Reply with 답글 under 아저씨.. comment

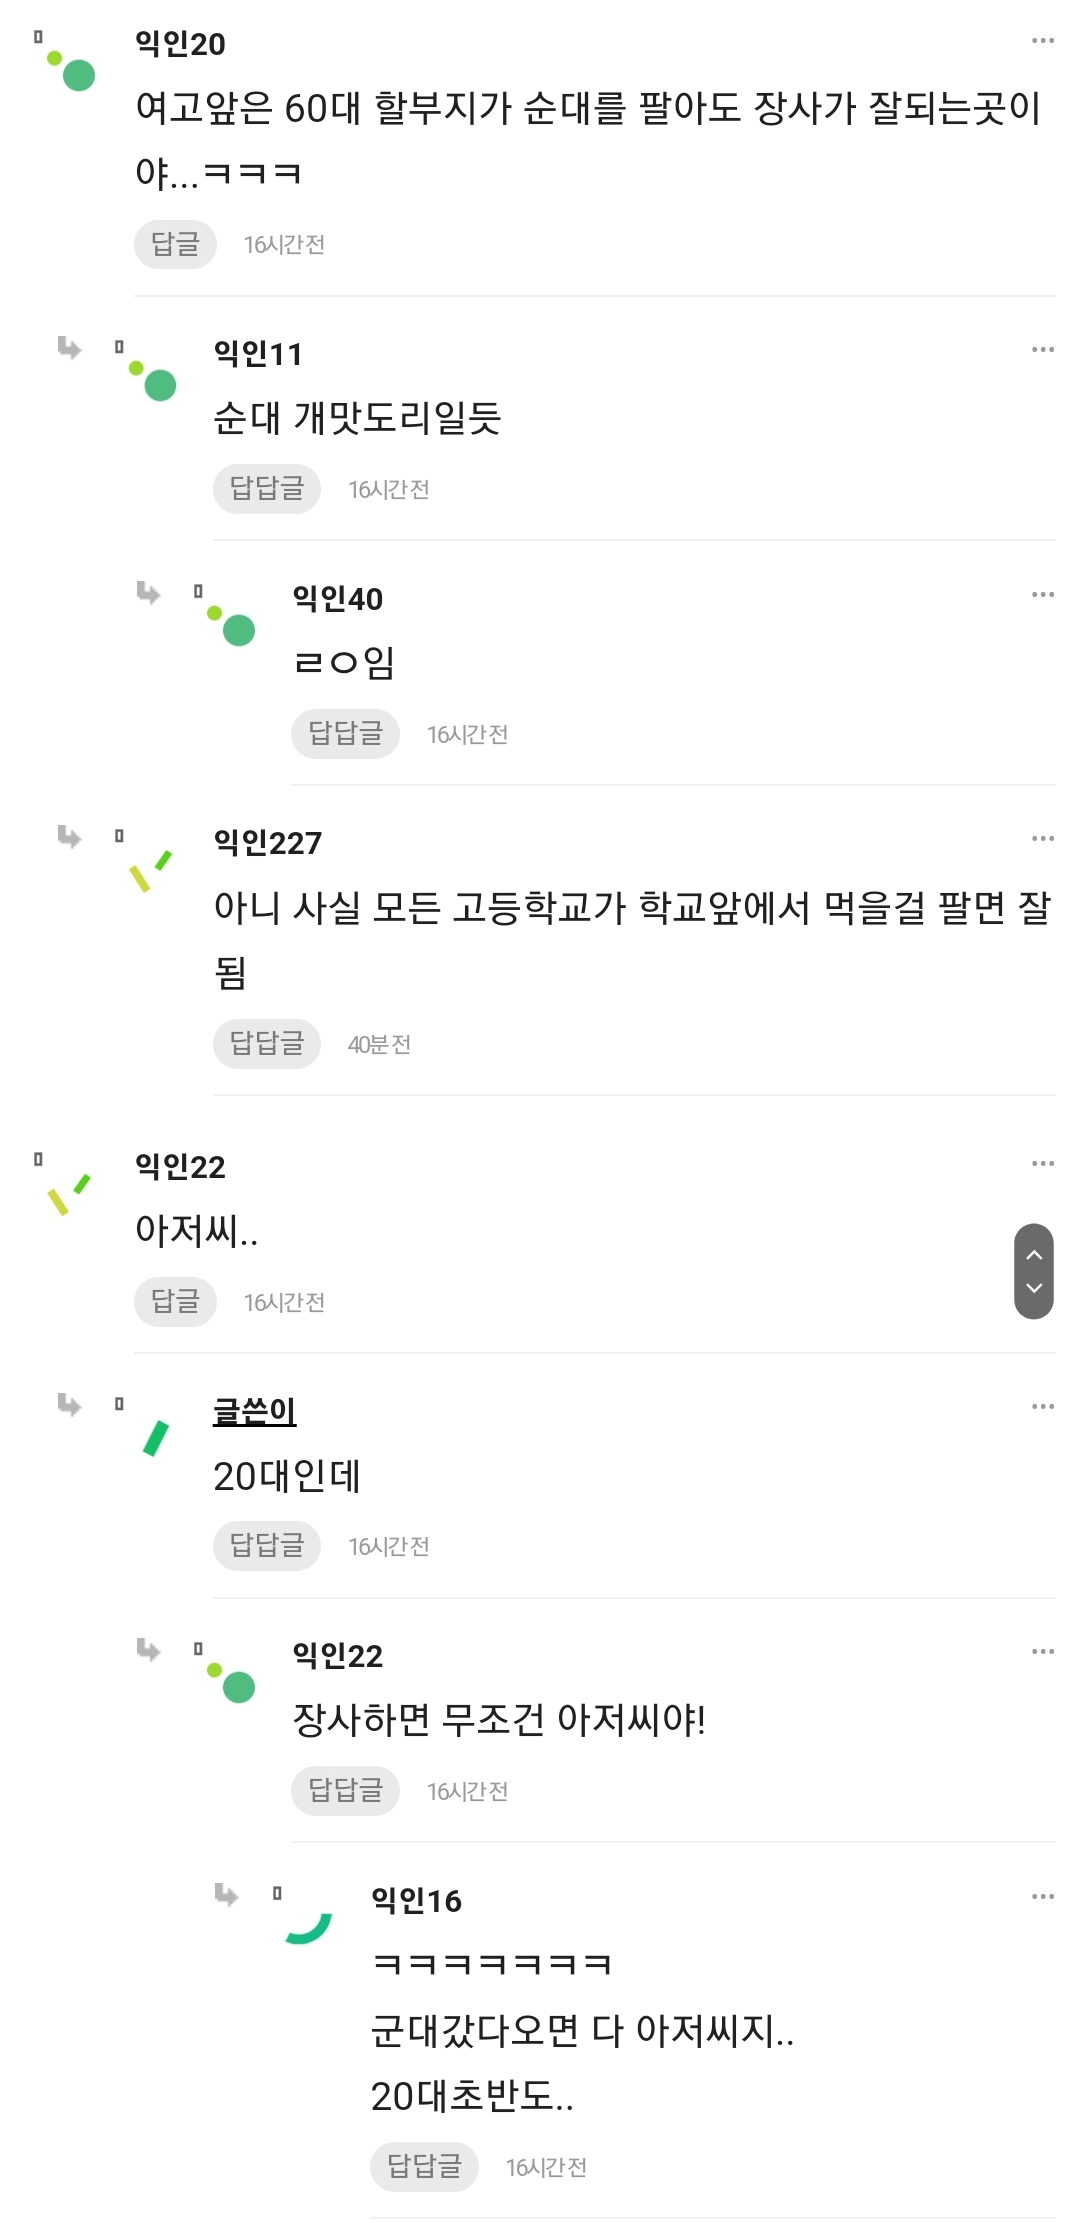175,1302
